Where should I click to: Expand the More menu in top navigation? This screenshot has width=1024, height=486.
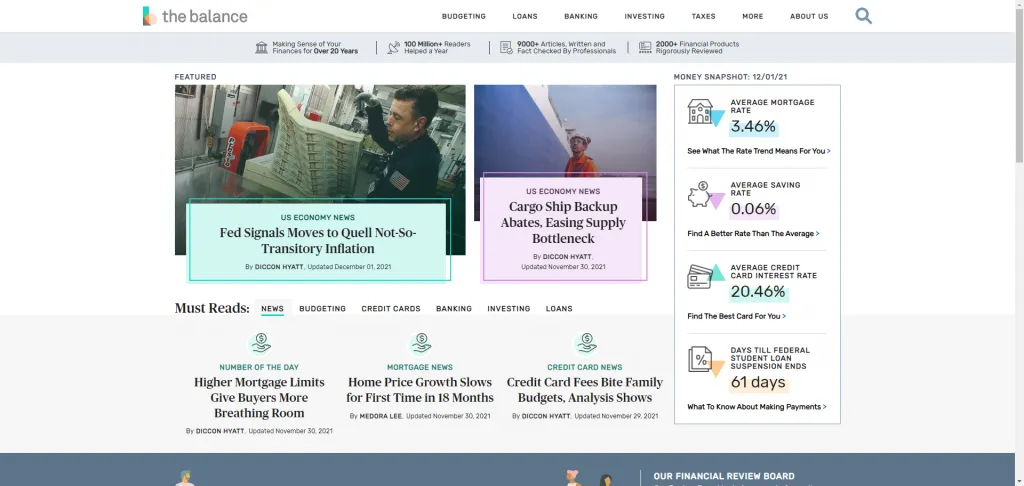click(x=752, y=16)
